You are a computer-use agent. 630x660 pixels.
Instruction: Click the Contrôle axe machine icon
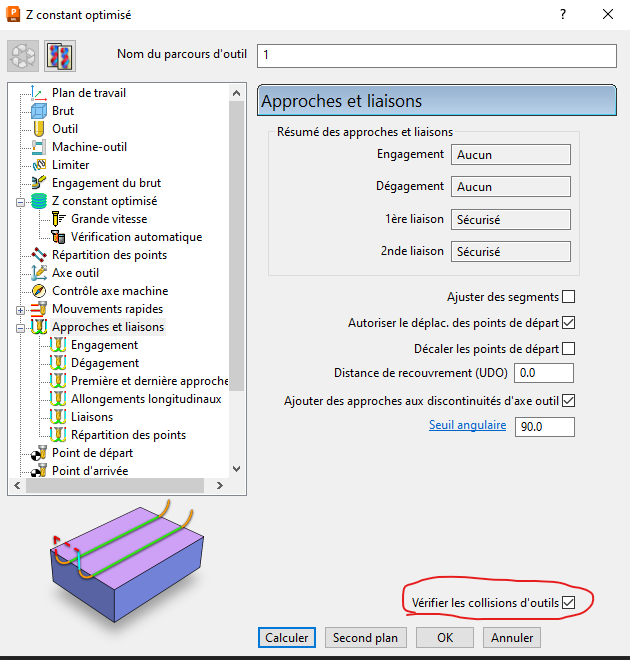pos(39,291)
